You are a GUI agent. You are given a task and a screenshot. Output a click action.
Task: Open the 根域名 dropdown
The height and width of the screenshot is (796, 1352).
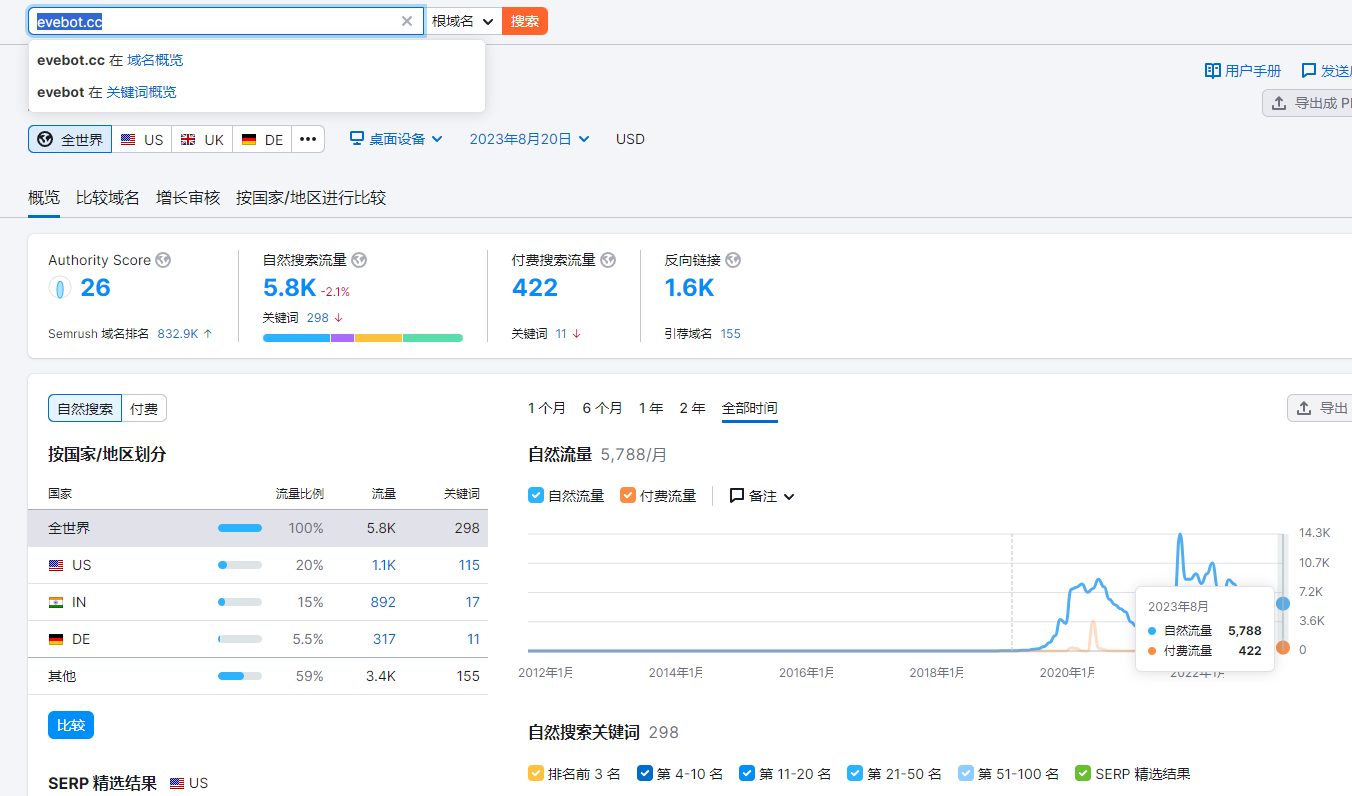click(x=463, y=21)
